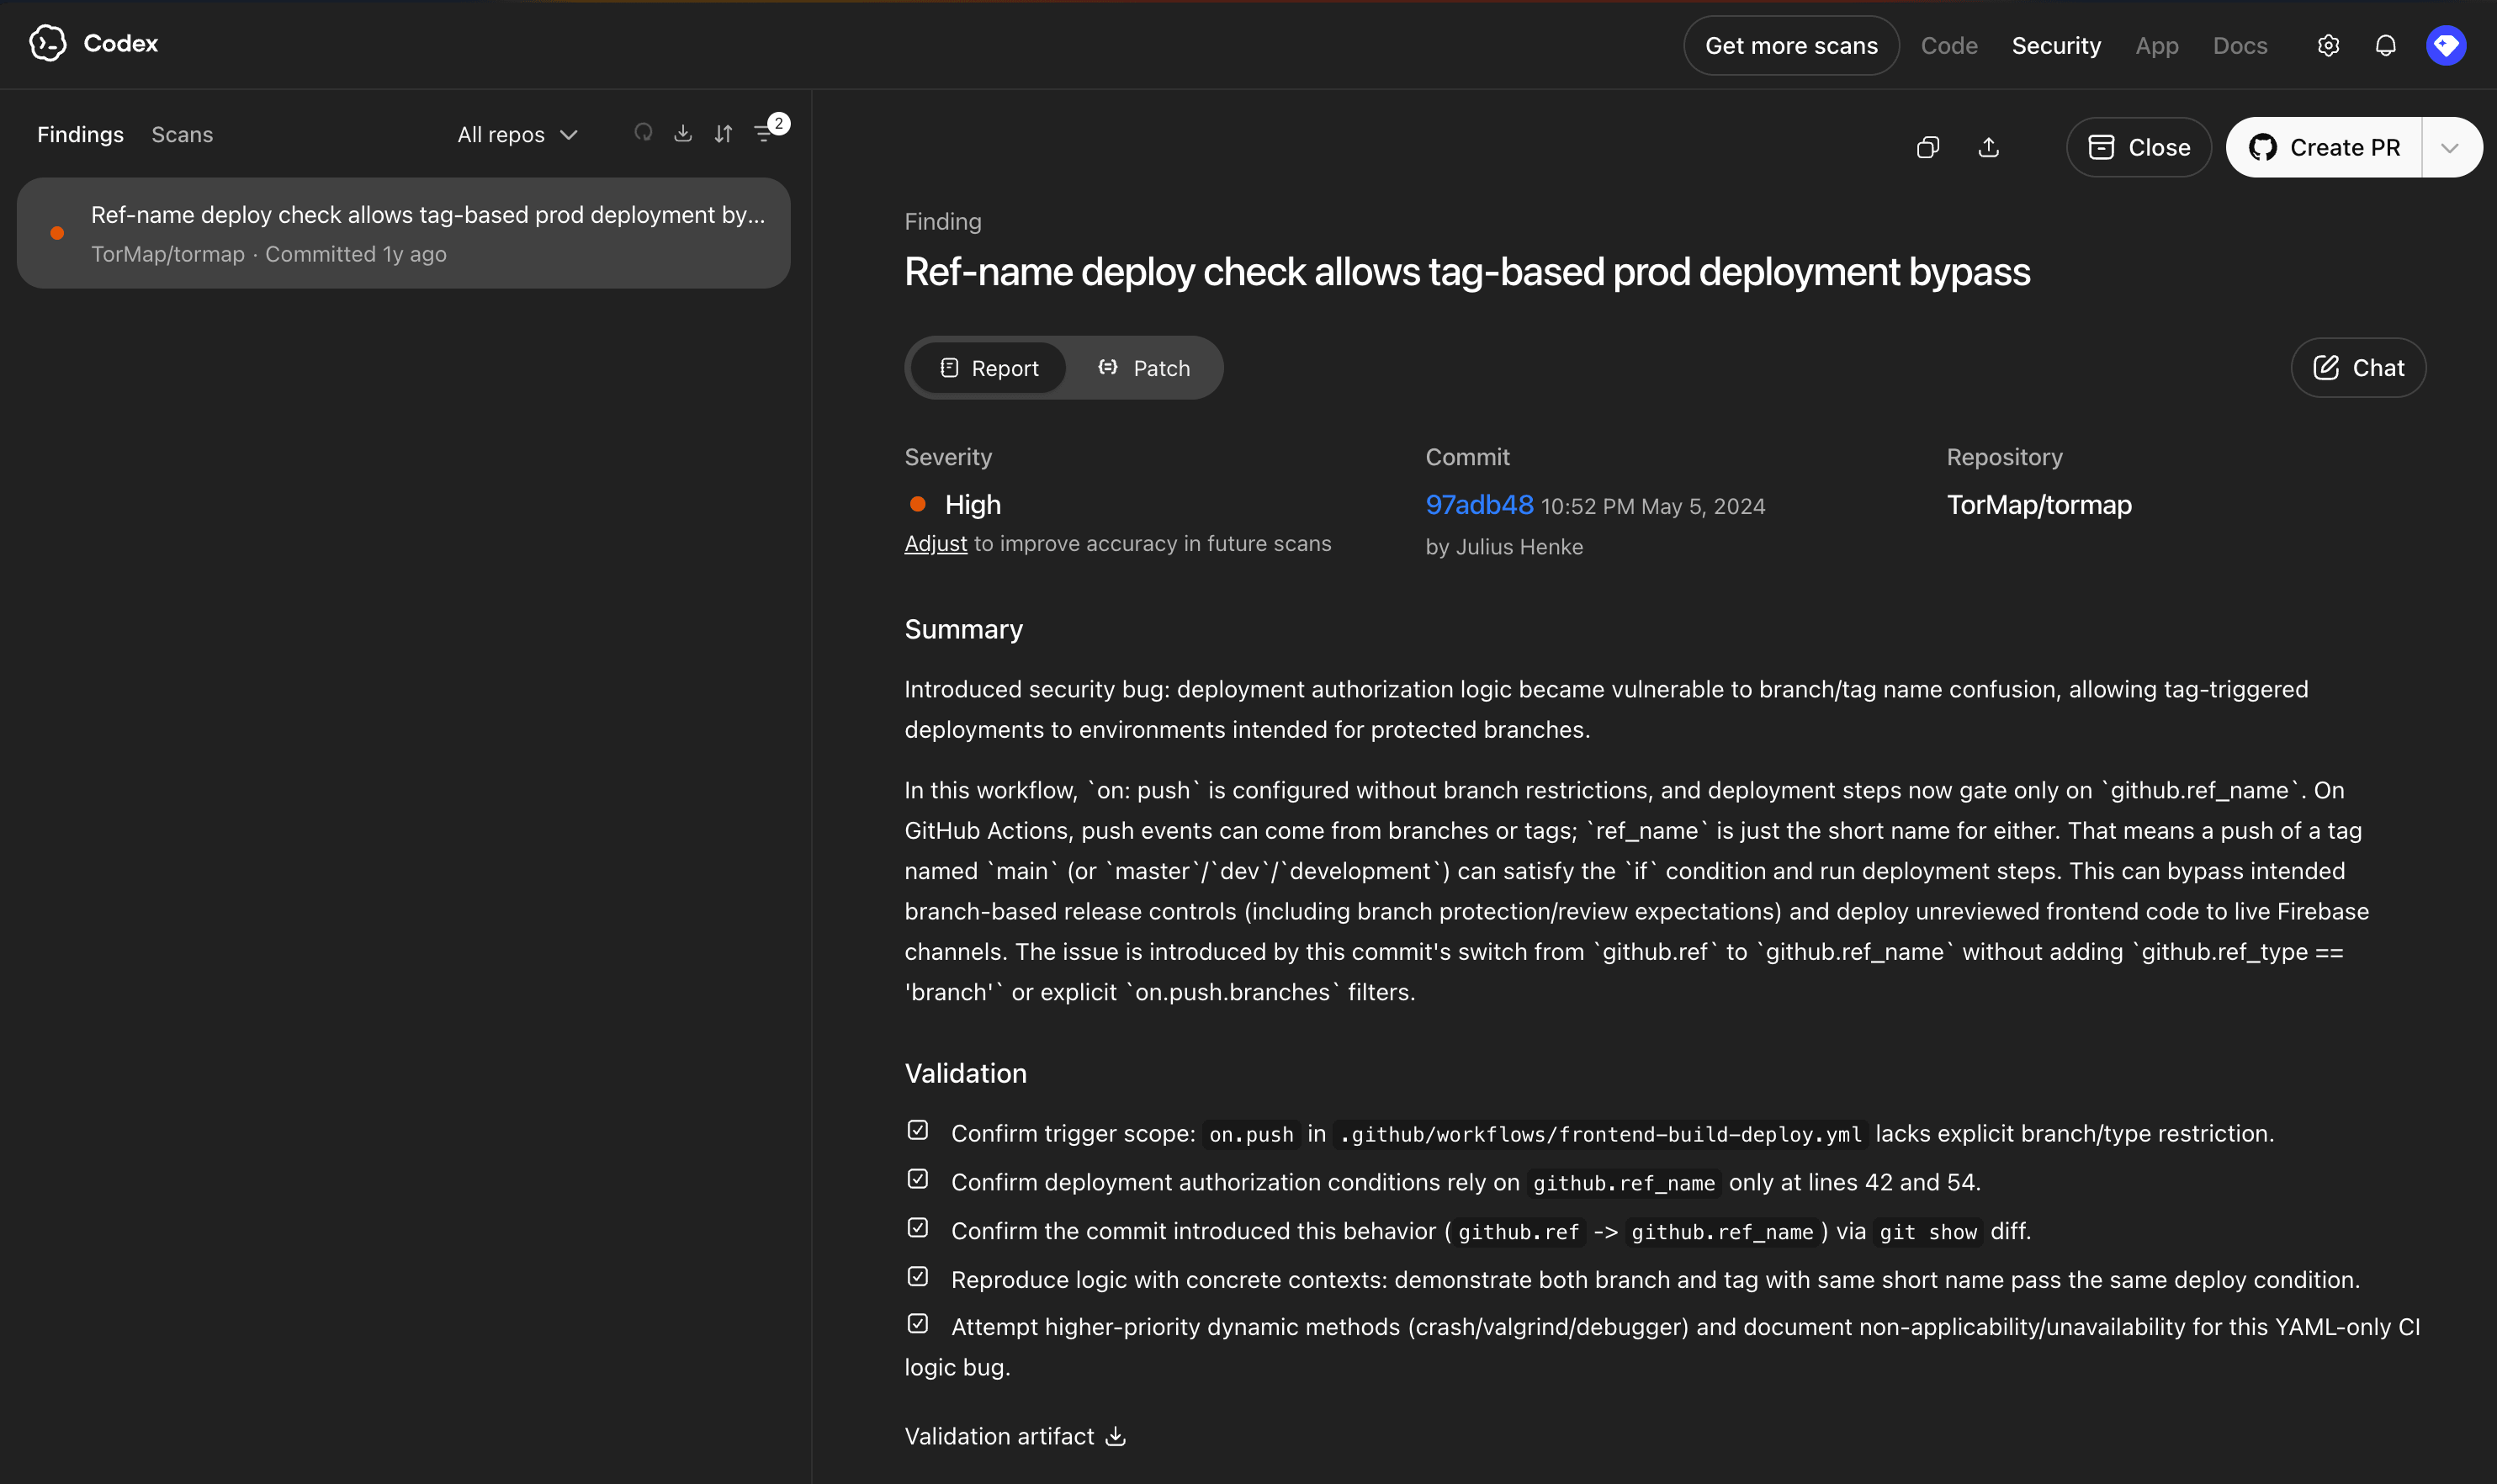Screen dimensions: 2497x1484
Task: Toggle the 'Confirm trigger scope' checkbox
Action: (917, 1130)
